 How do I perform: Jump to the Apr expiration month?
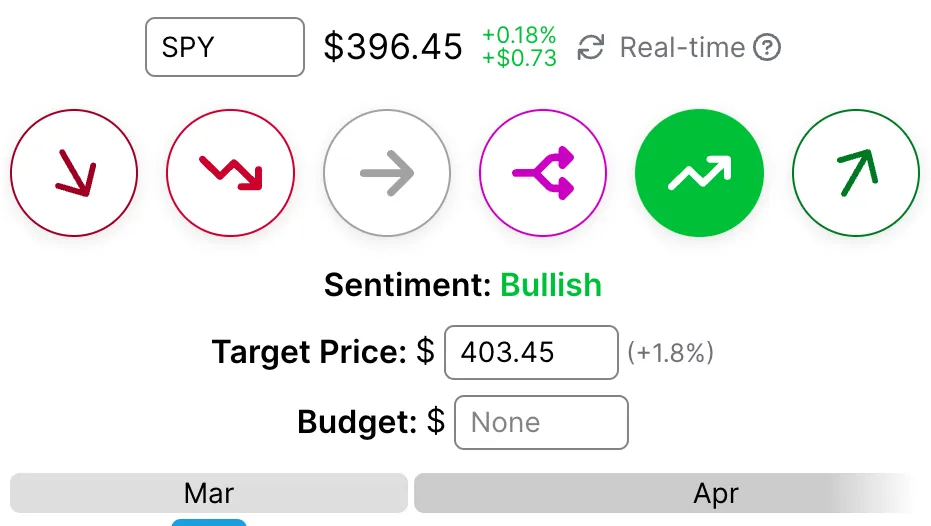716,493
